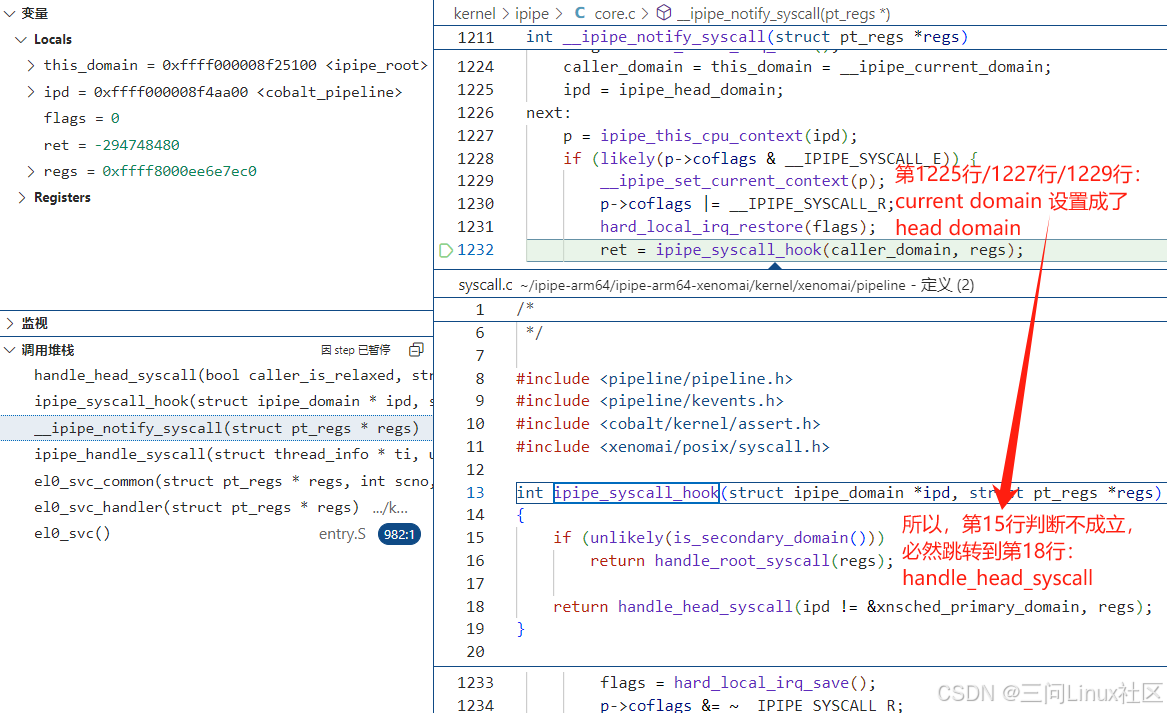Click the 982:1 line badge
This screenshot has height=713, width=1167.
(x=399, y=534)
